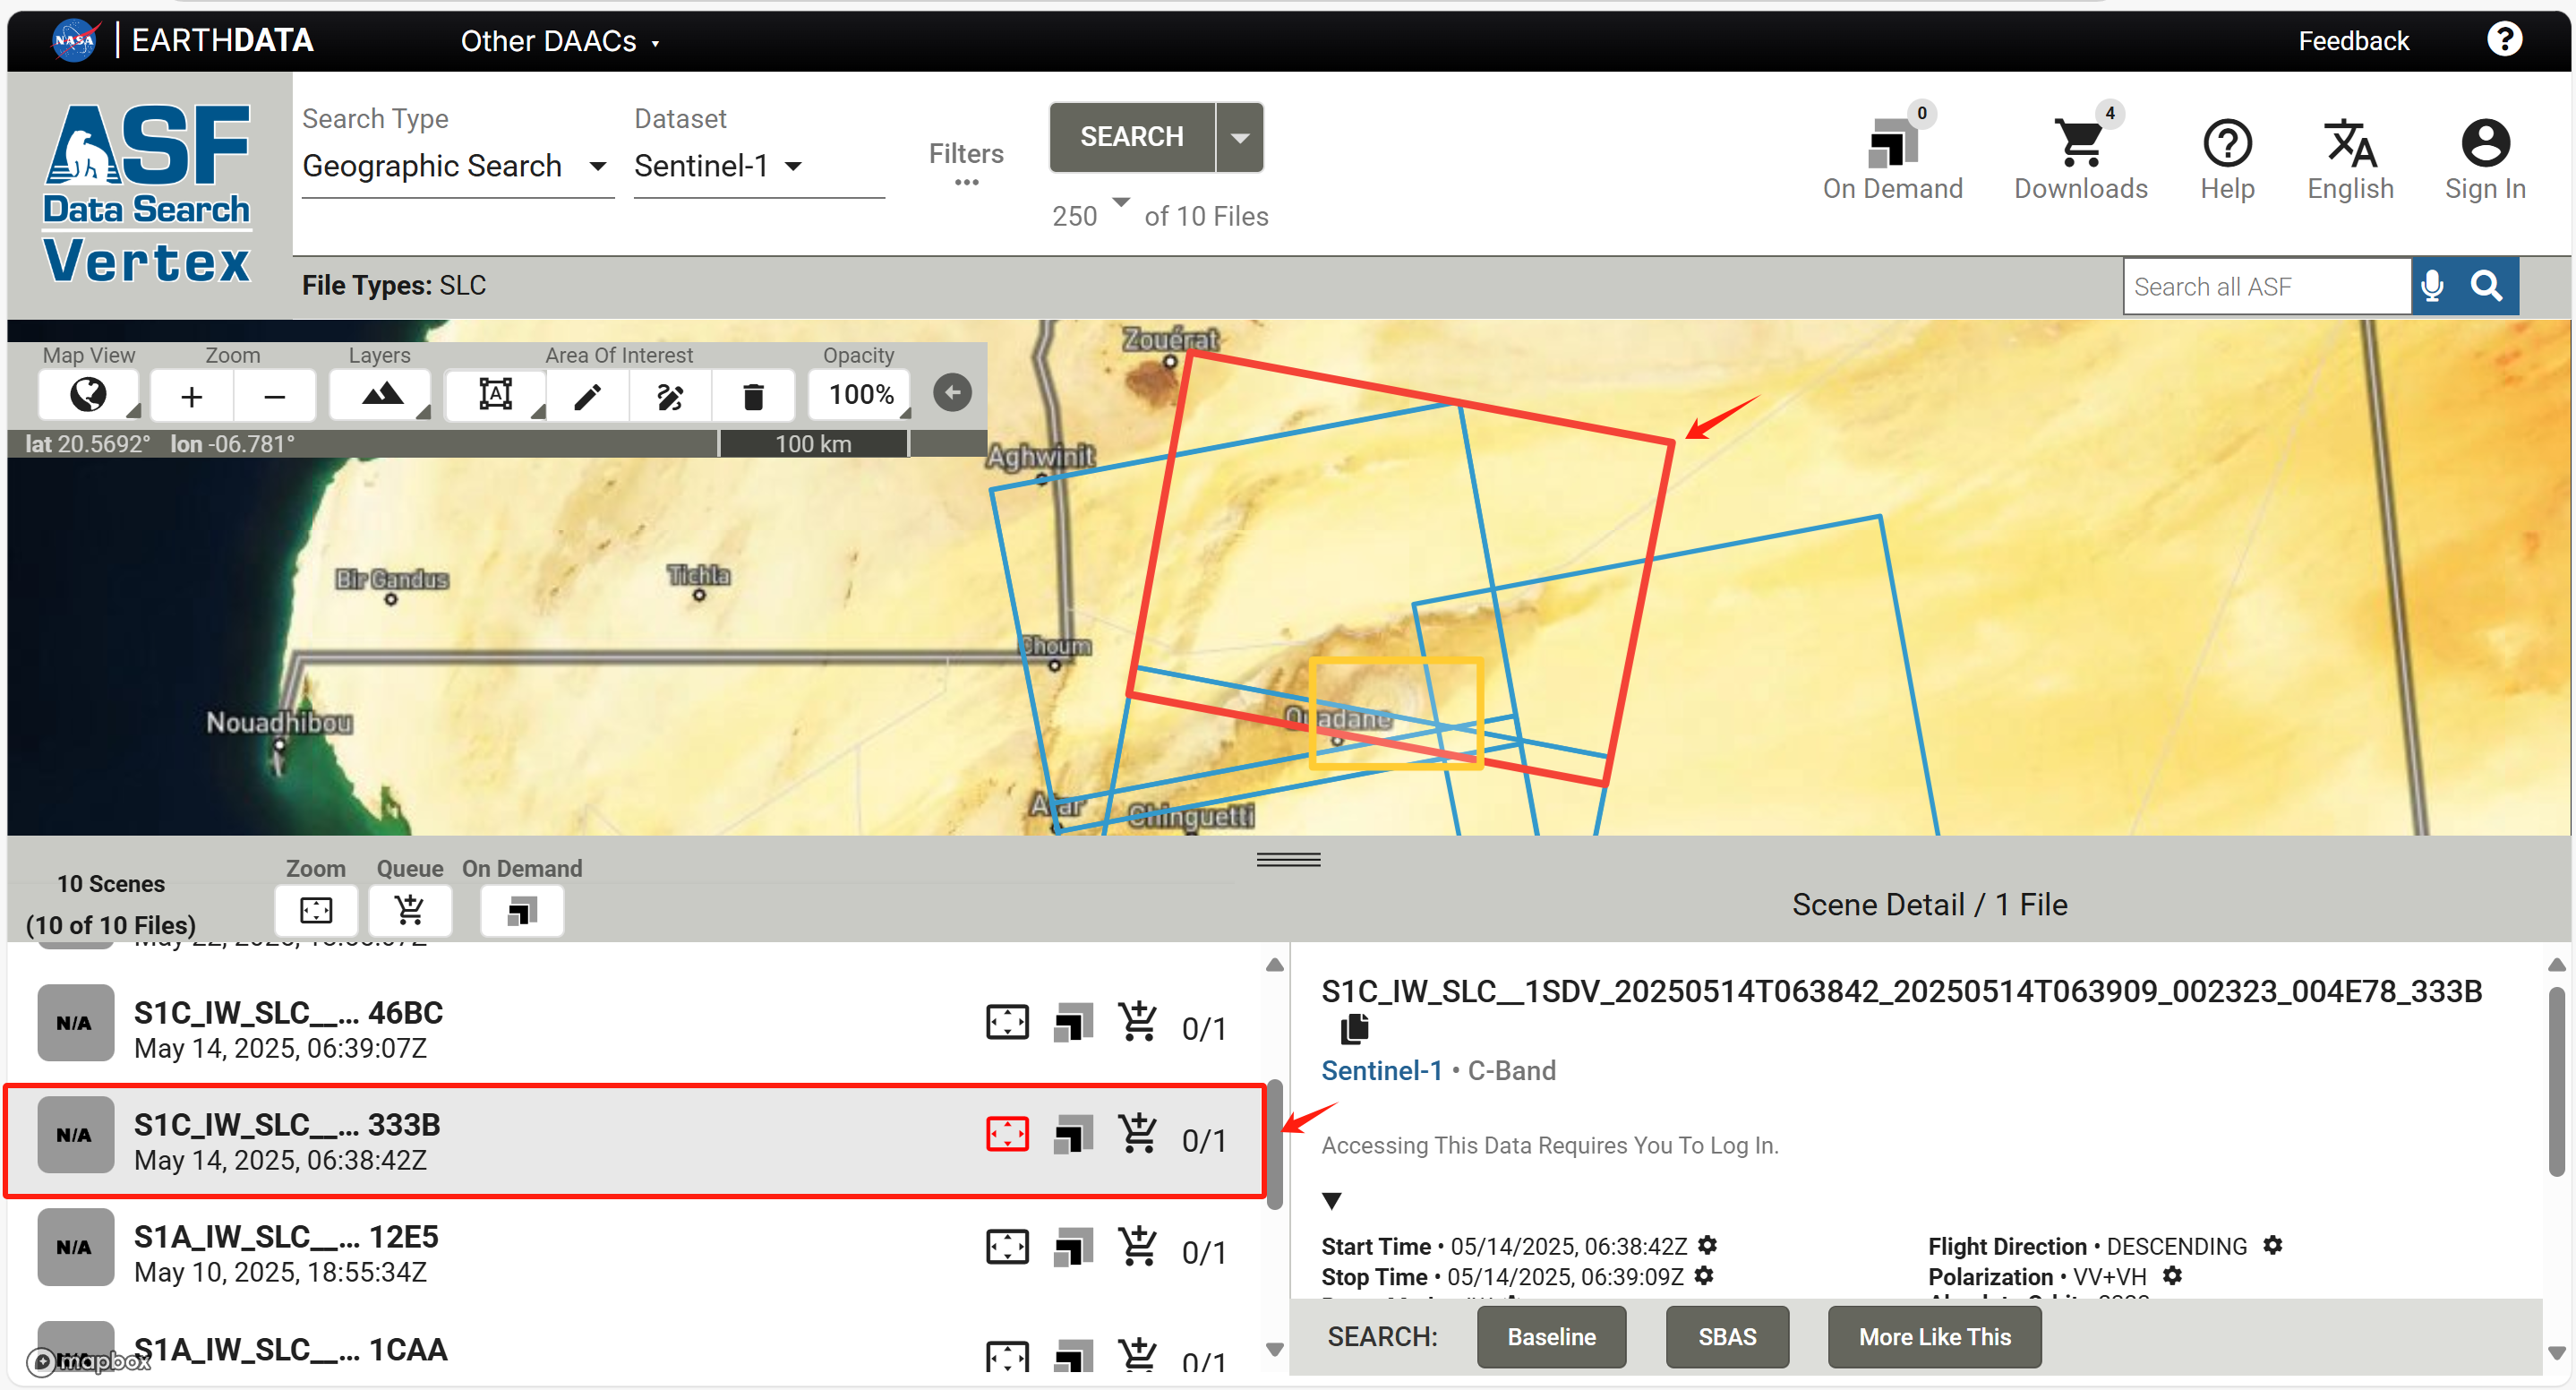2576x1390 pixels.
Task: Click the Baseline search button
Action: 1551,1337
